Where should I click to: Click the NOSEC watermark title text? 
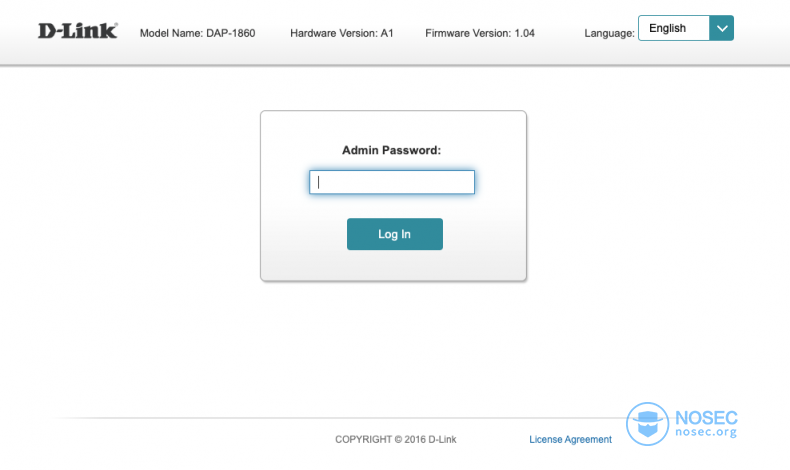(706, 416)
